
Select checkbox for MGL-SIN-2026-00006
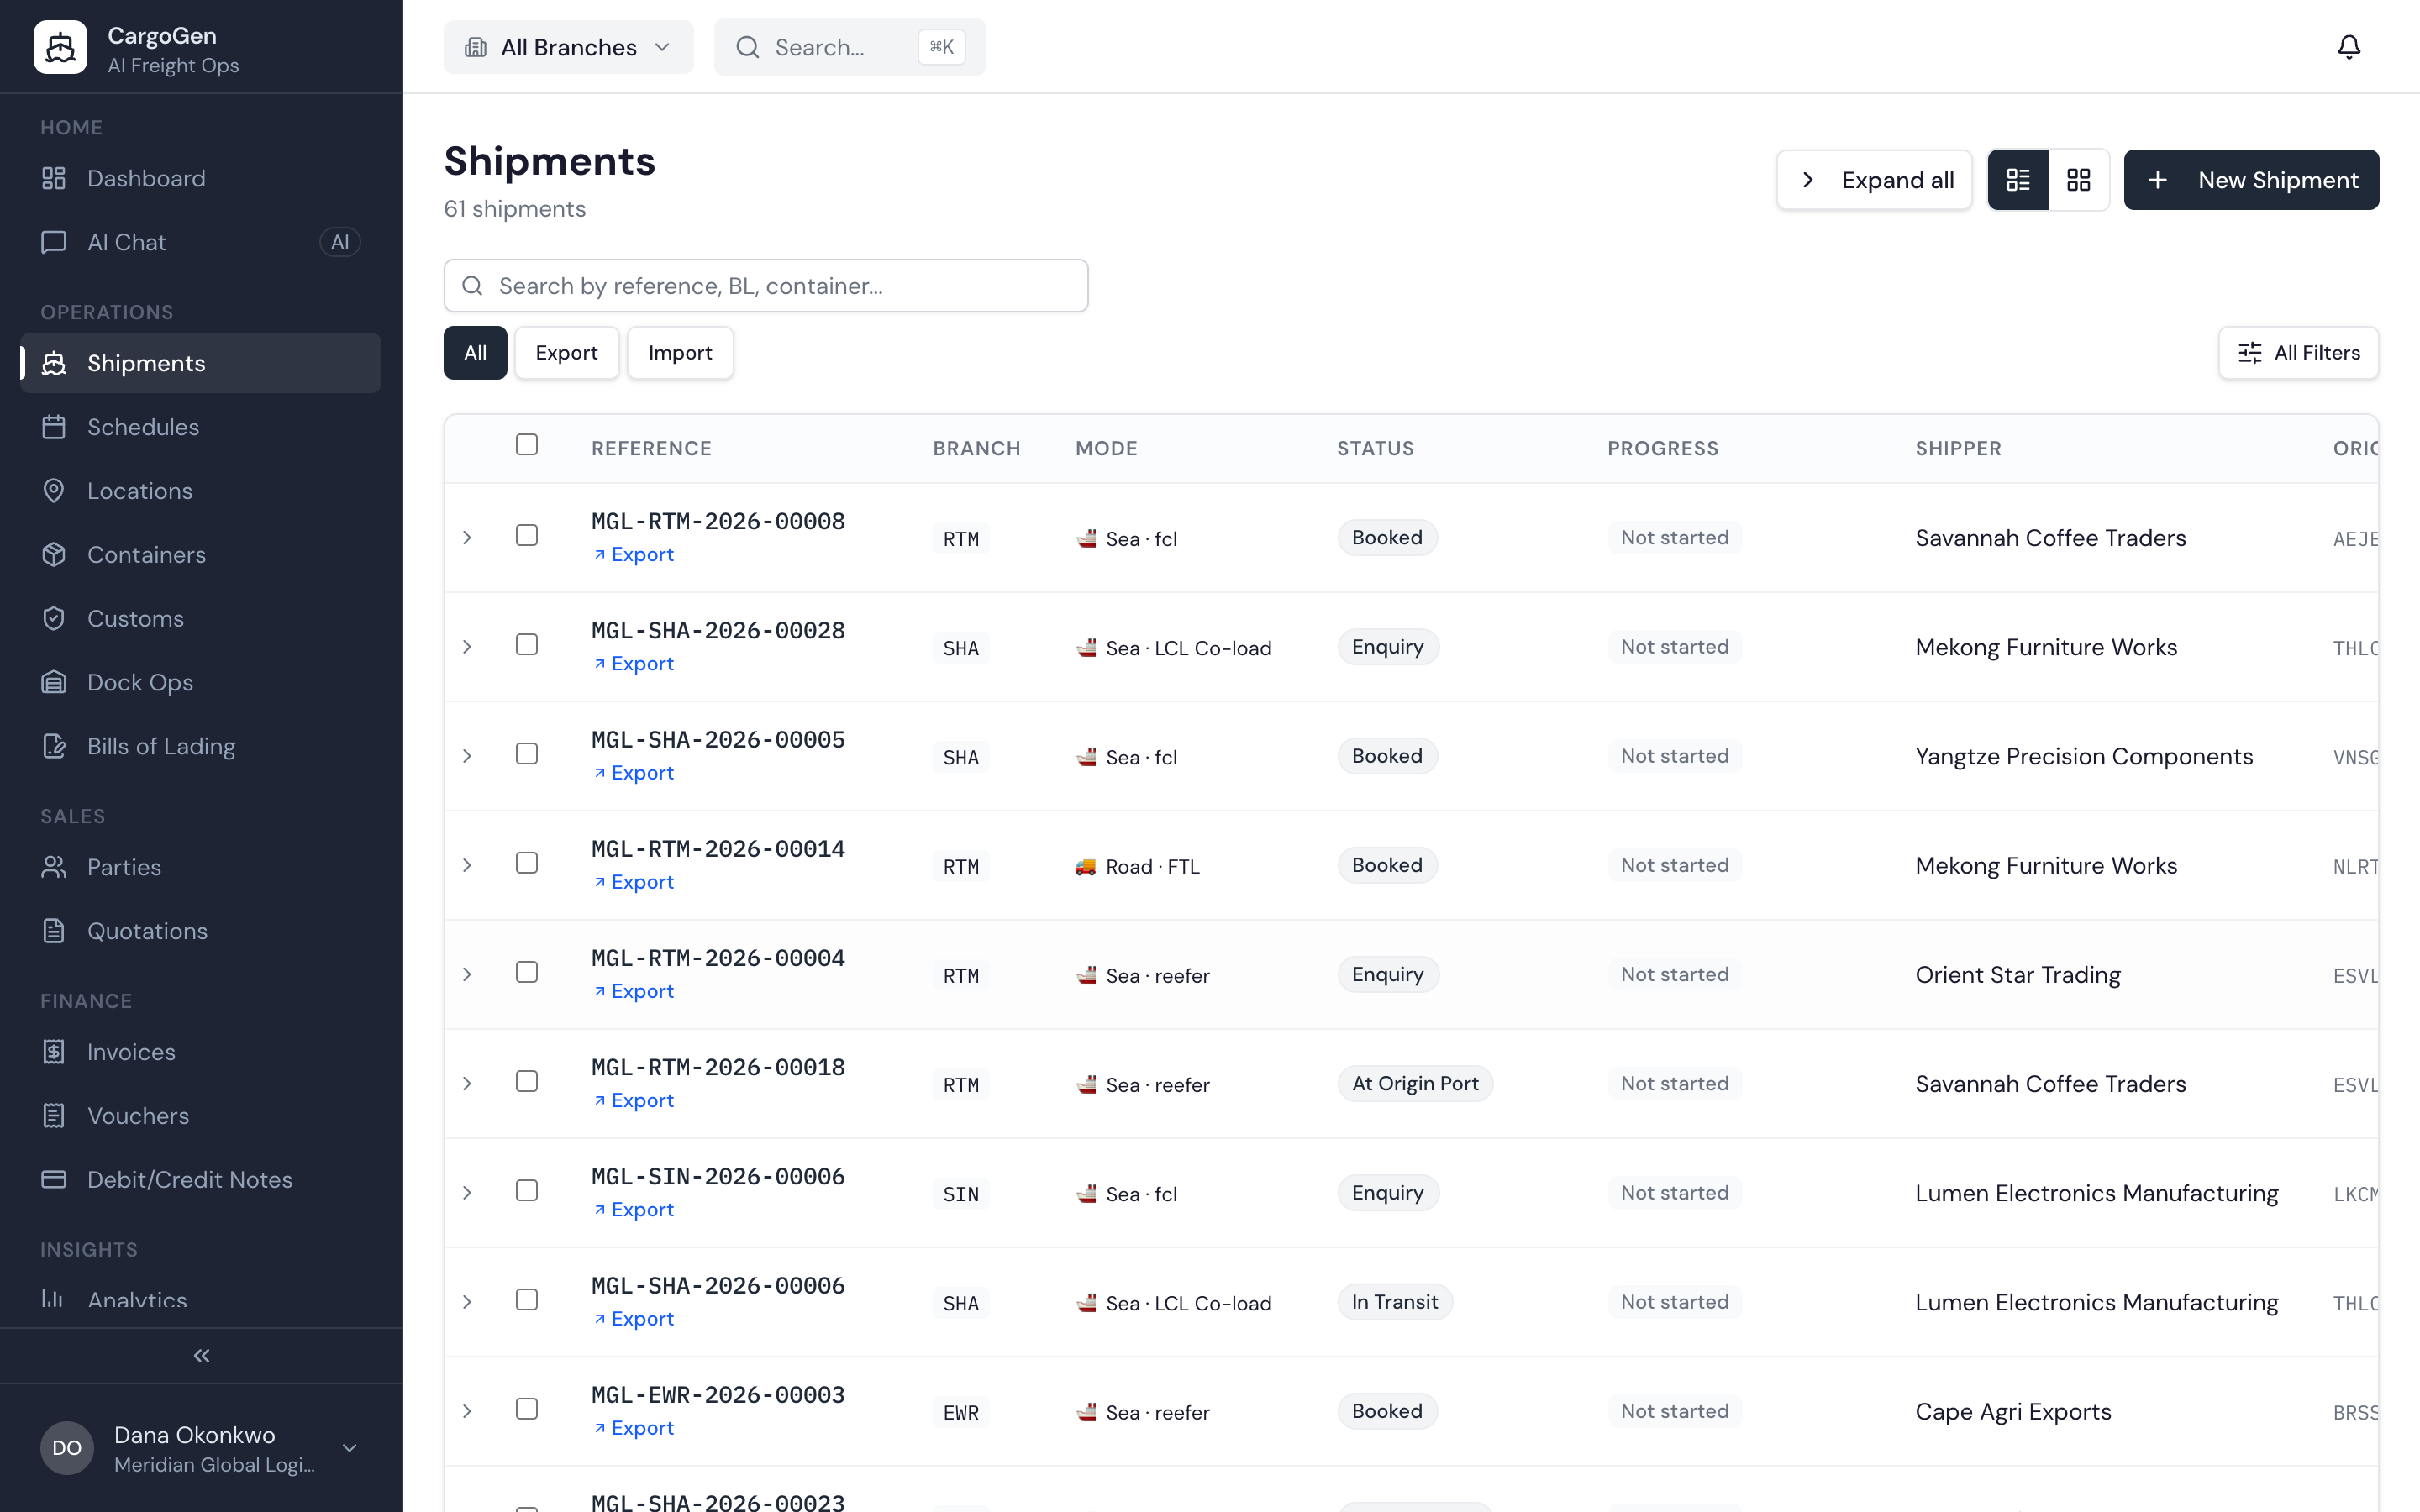pyautogui.click(x=527, y=1191)
